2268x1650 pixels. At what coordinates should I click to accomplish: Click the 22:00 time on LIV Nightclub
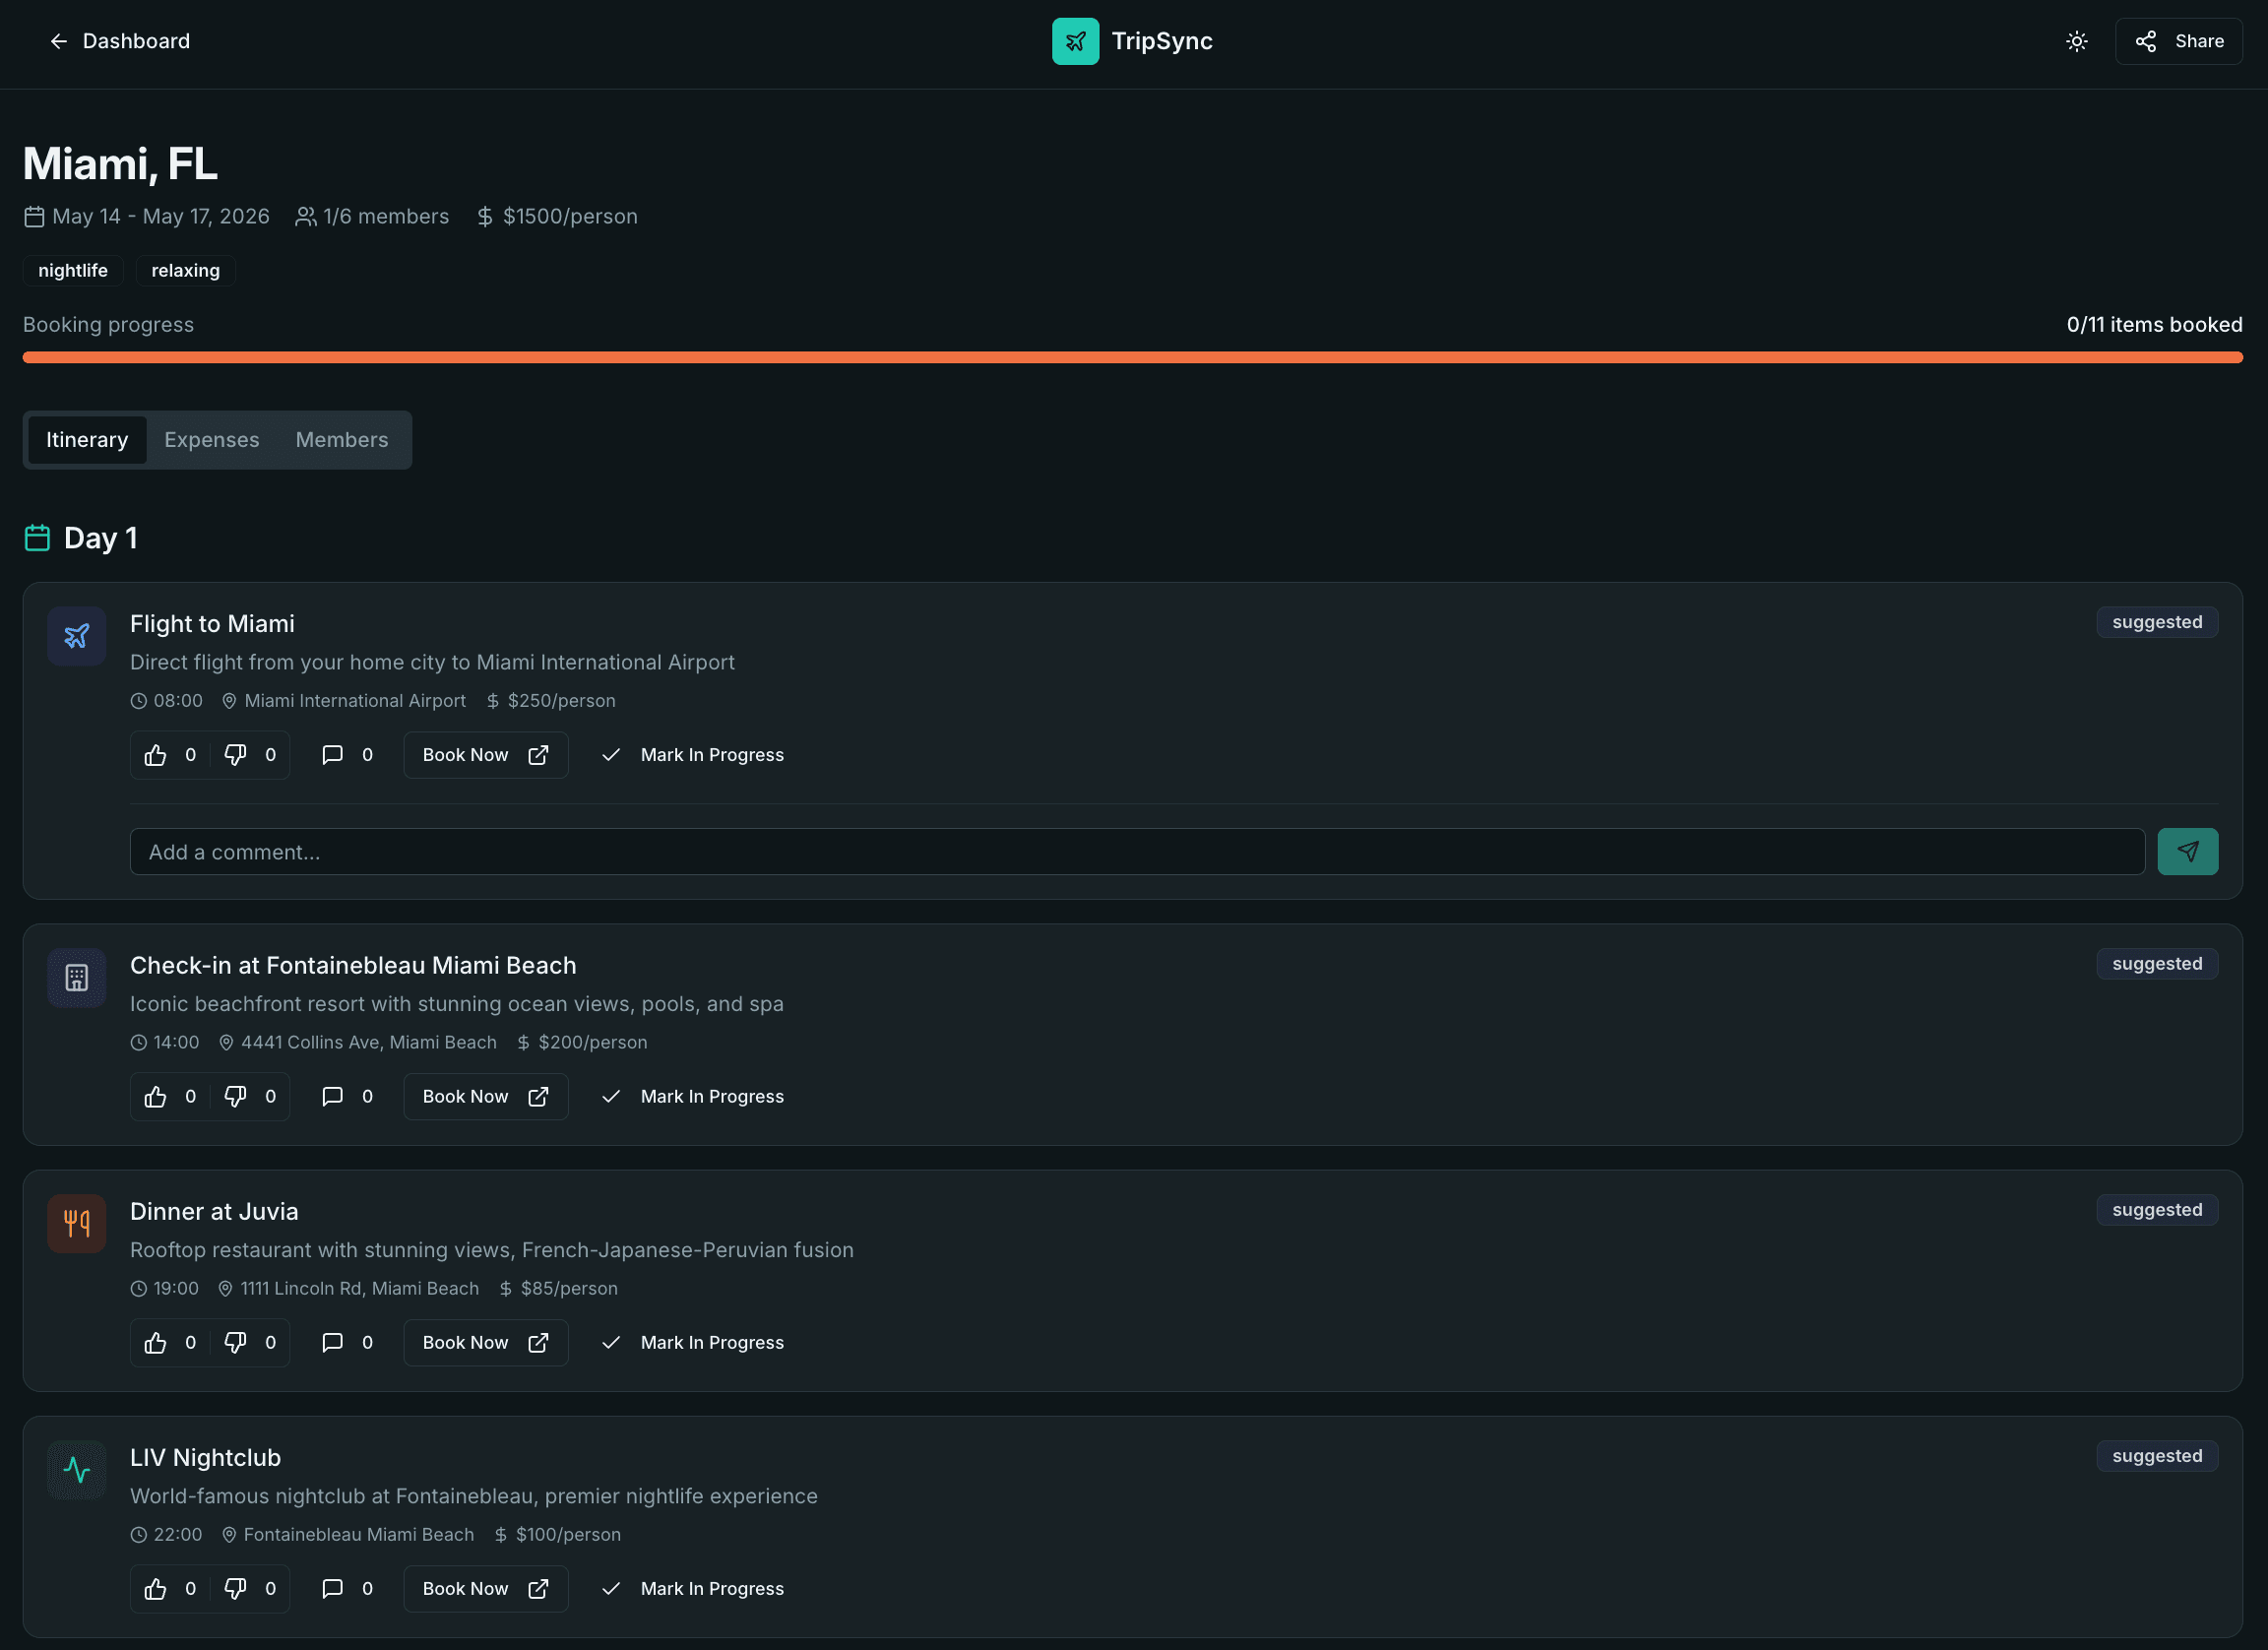pos(177,1535)
